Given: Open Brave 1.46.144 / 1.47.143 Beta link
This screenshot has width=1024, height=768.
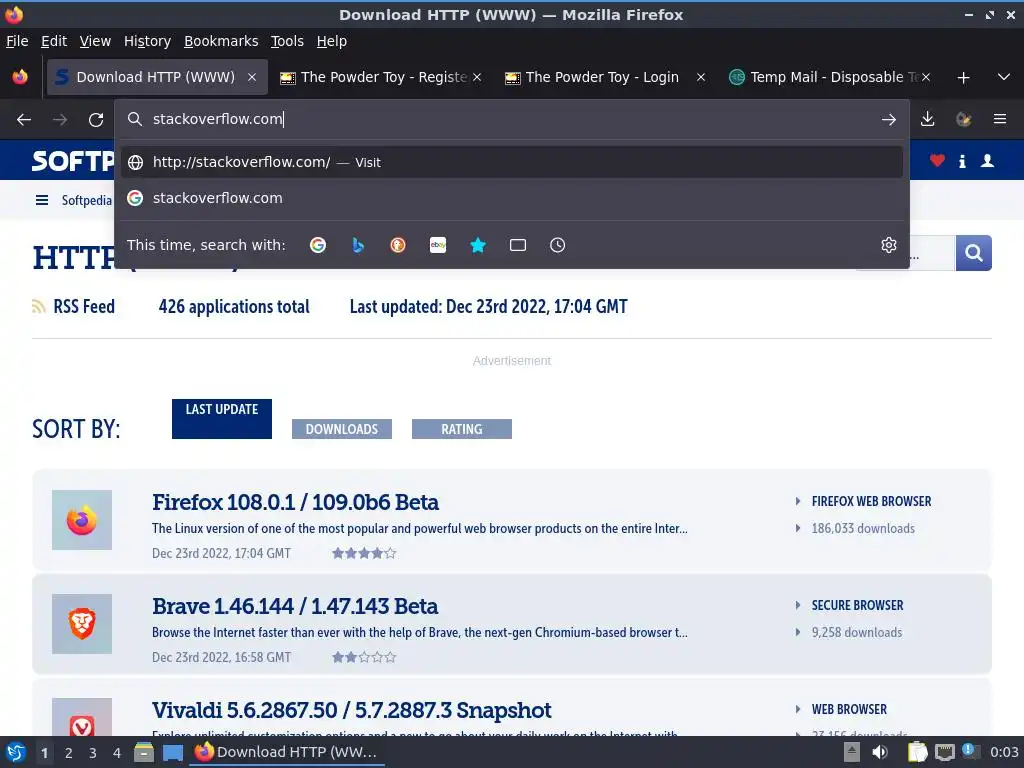Looking at the screenshot, I should 295,606.
